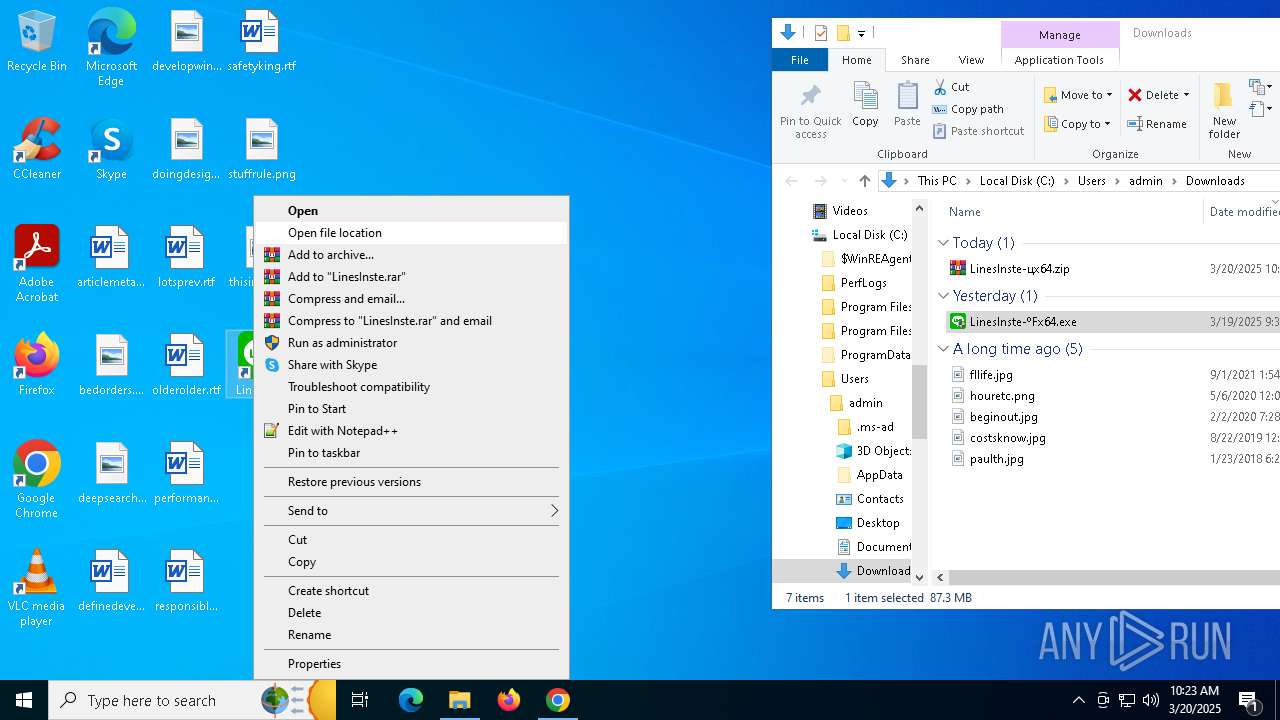Screen dimensions: 1280x720
Task: Create a New folder from ribbon
Action: pos(1224,110)
